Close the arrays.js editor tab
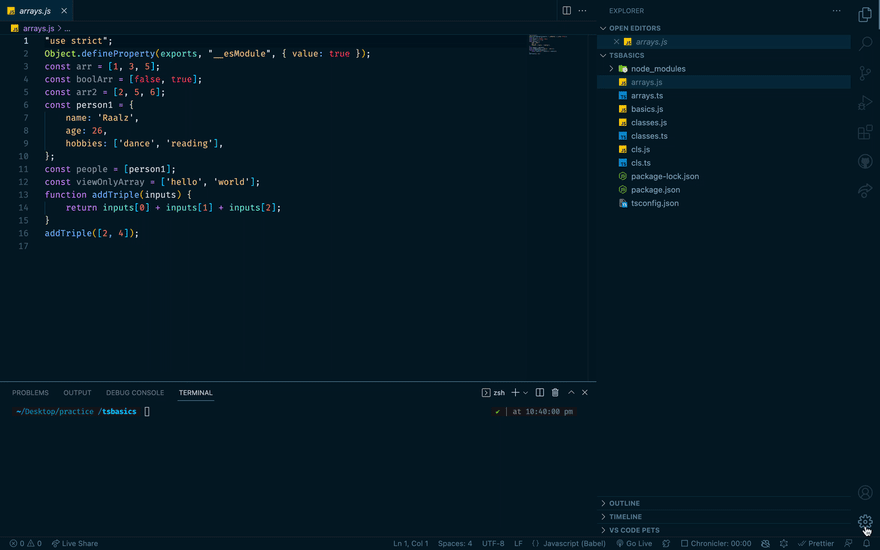 64,11
